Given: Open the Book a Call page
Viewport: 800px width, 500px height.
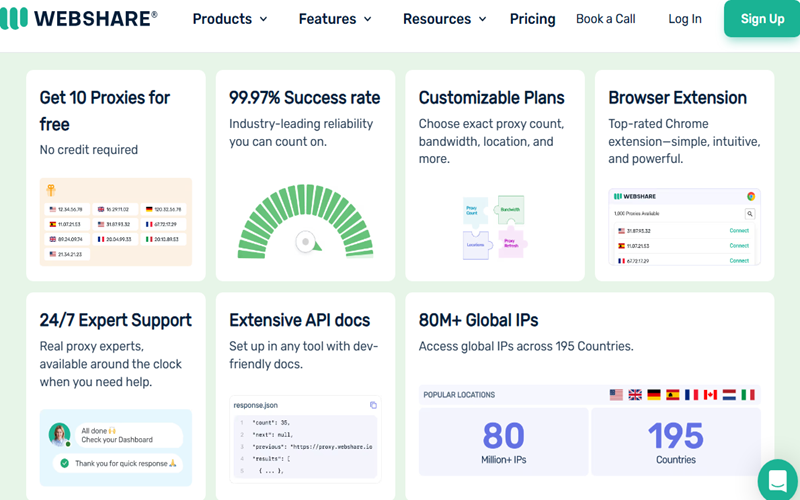Looking at the screenshot, I should click(605, 19).
